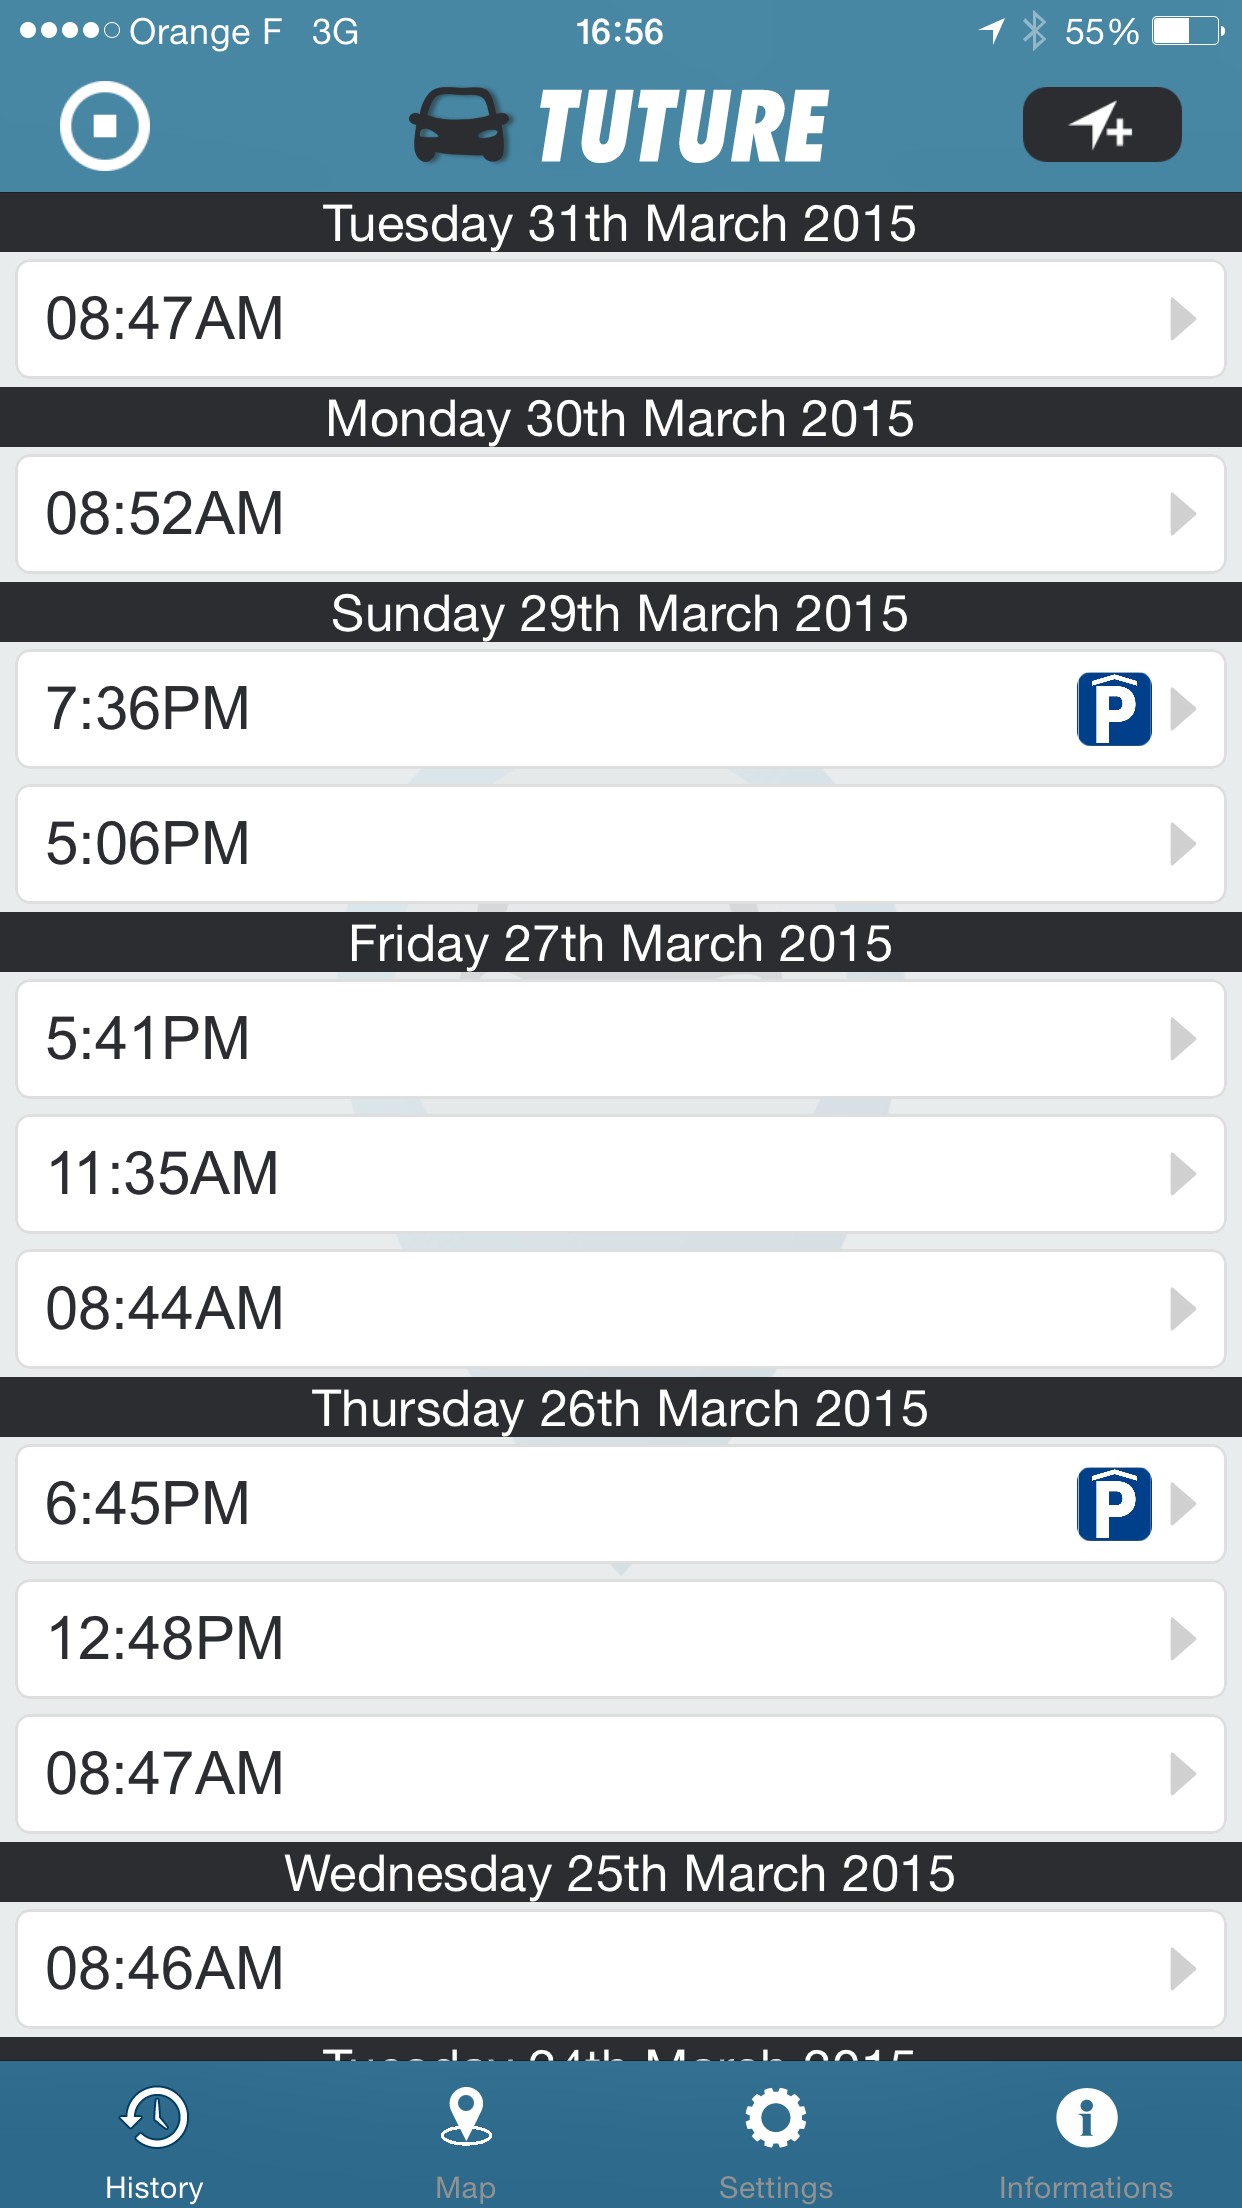
Task: Tap the parking icon on 7:36PM entry
Action: coord(1113,709)
